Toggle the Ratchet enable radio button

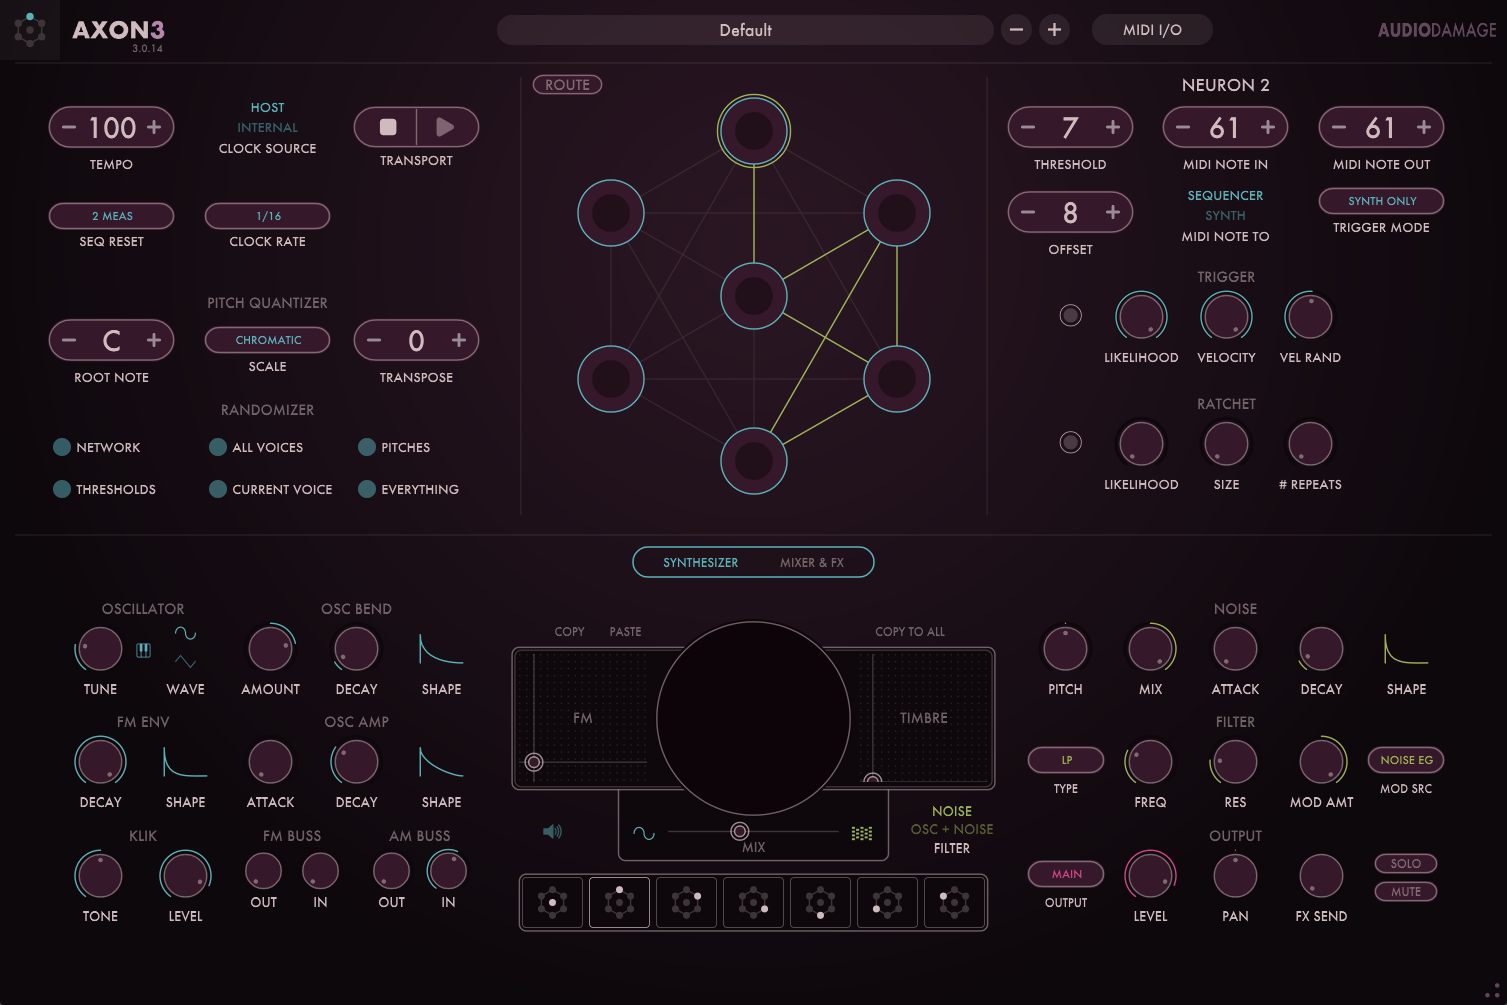point(1070,442)
